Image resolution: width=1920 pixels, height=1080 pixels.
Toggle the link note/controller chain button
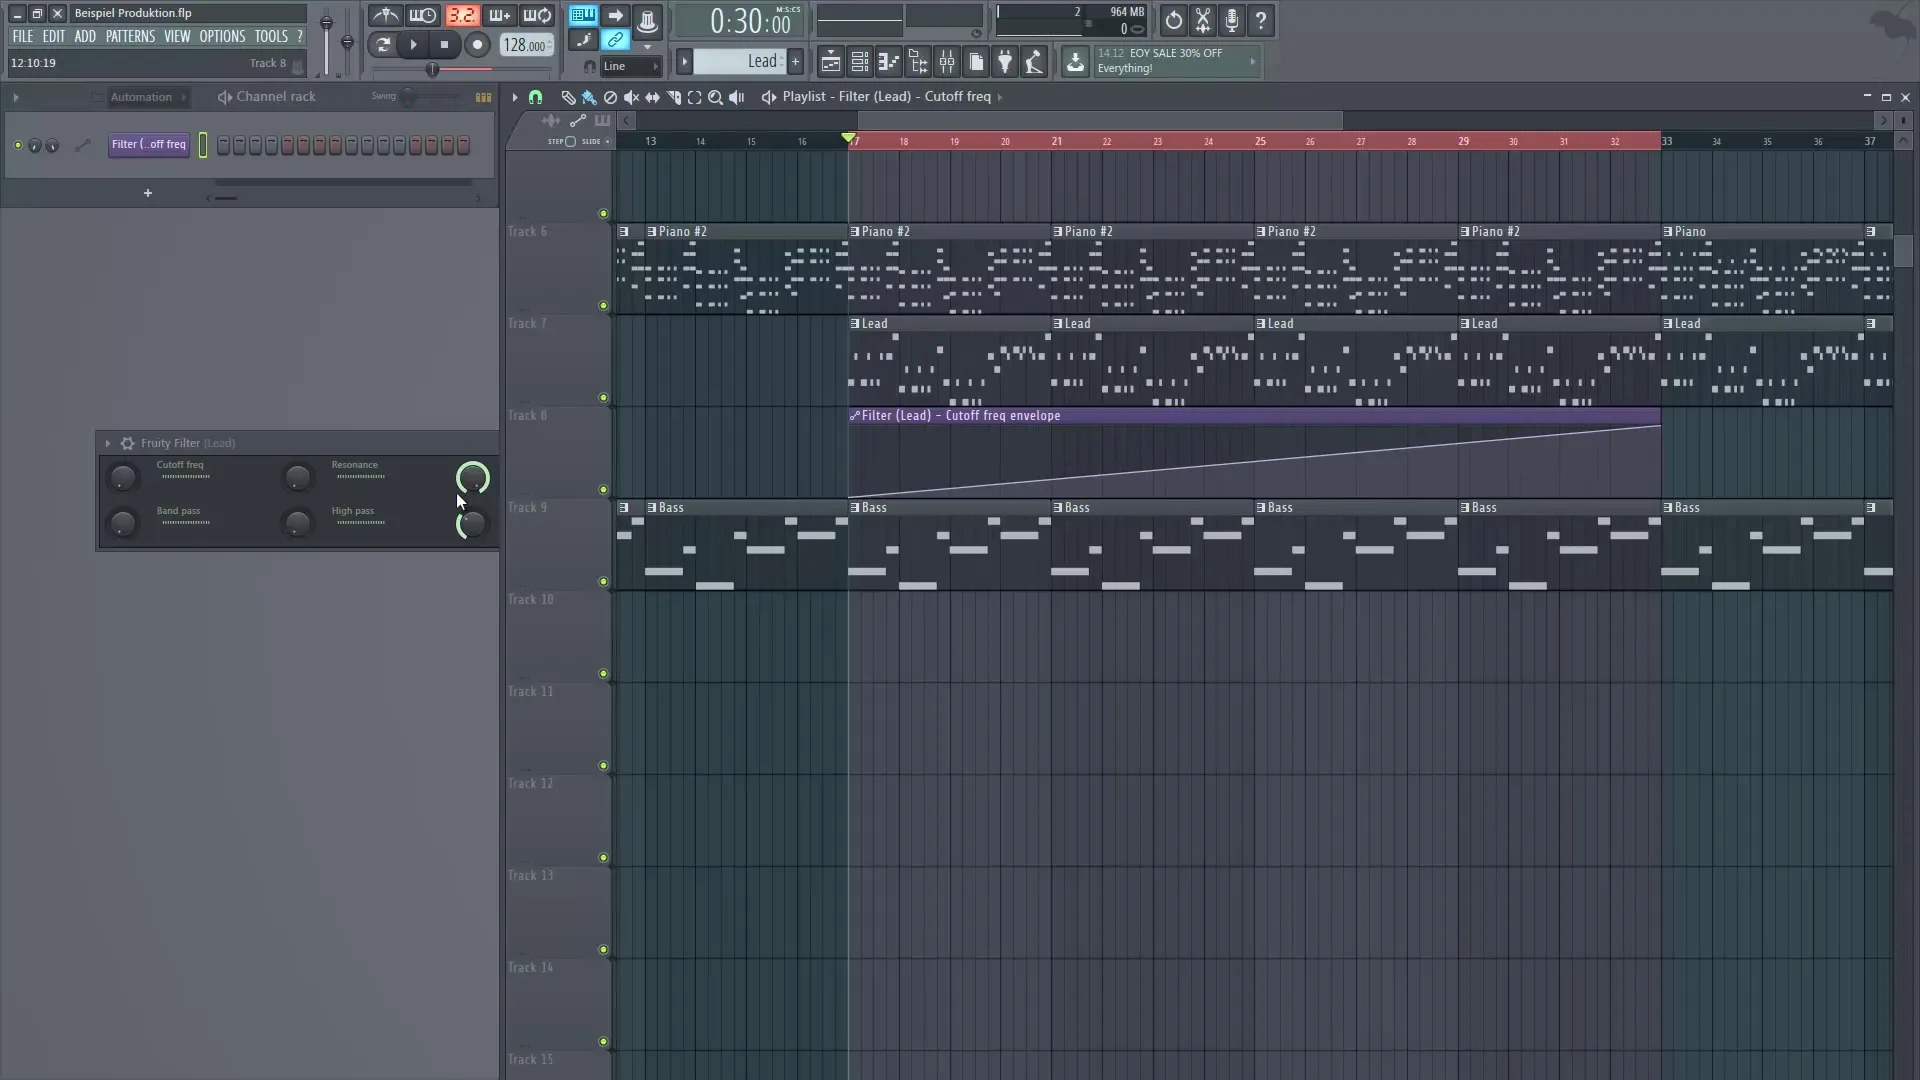click(615, 40)
